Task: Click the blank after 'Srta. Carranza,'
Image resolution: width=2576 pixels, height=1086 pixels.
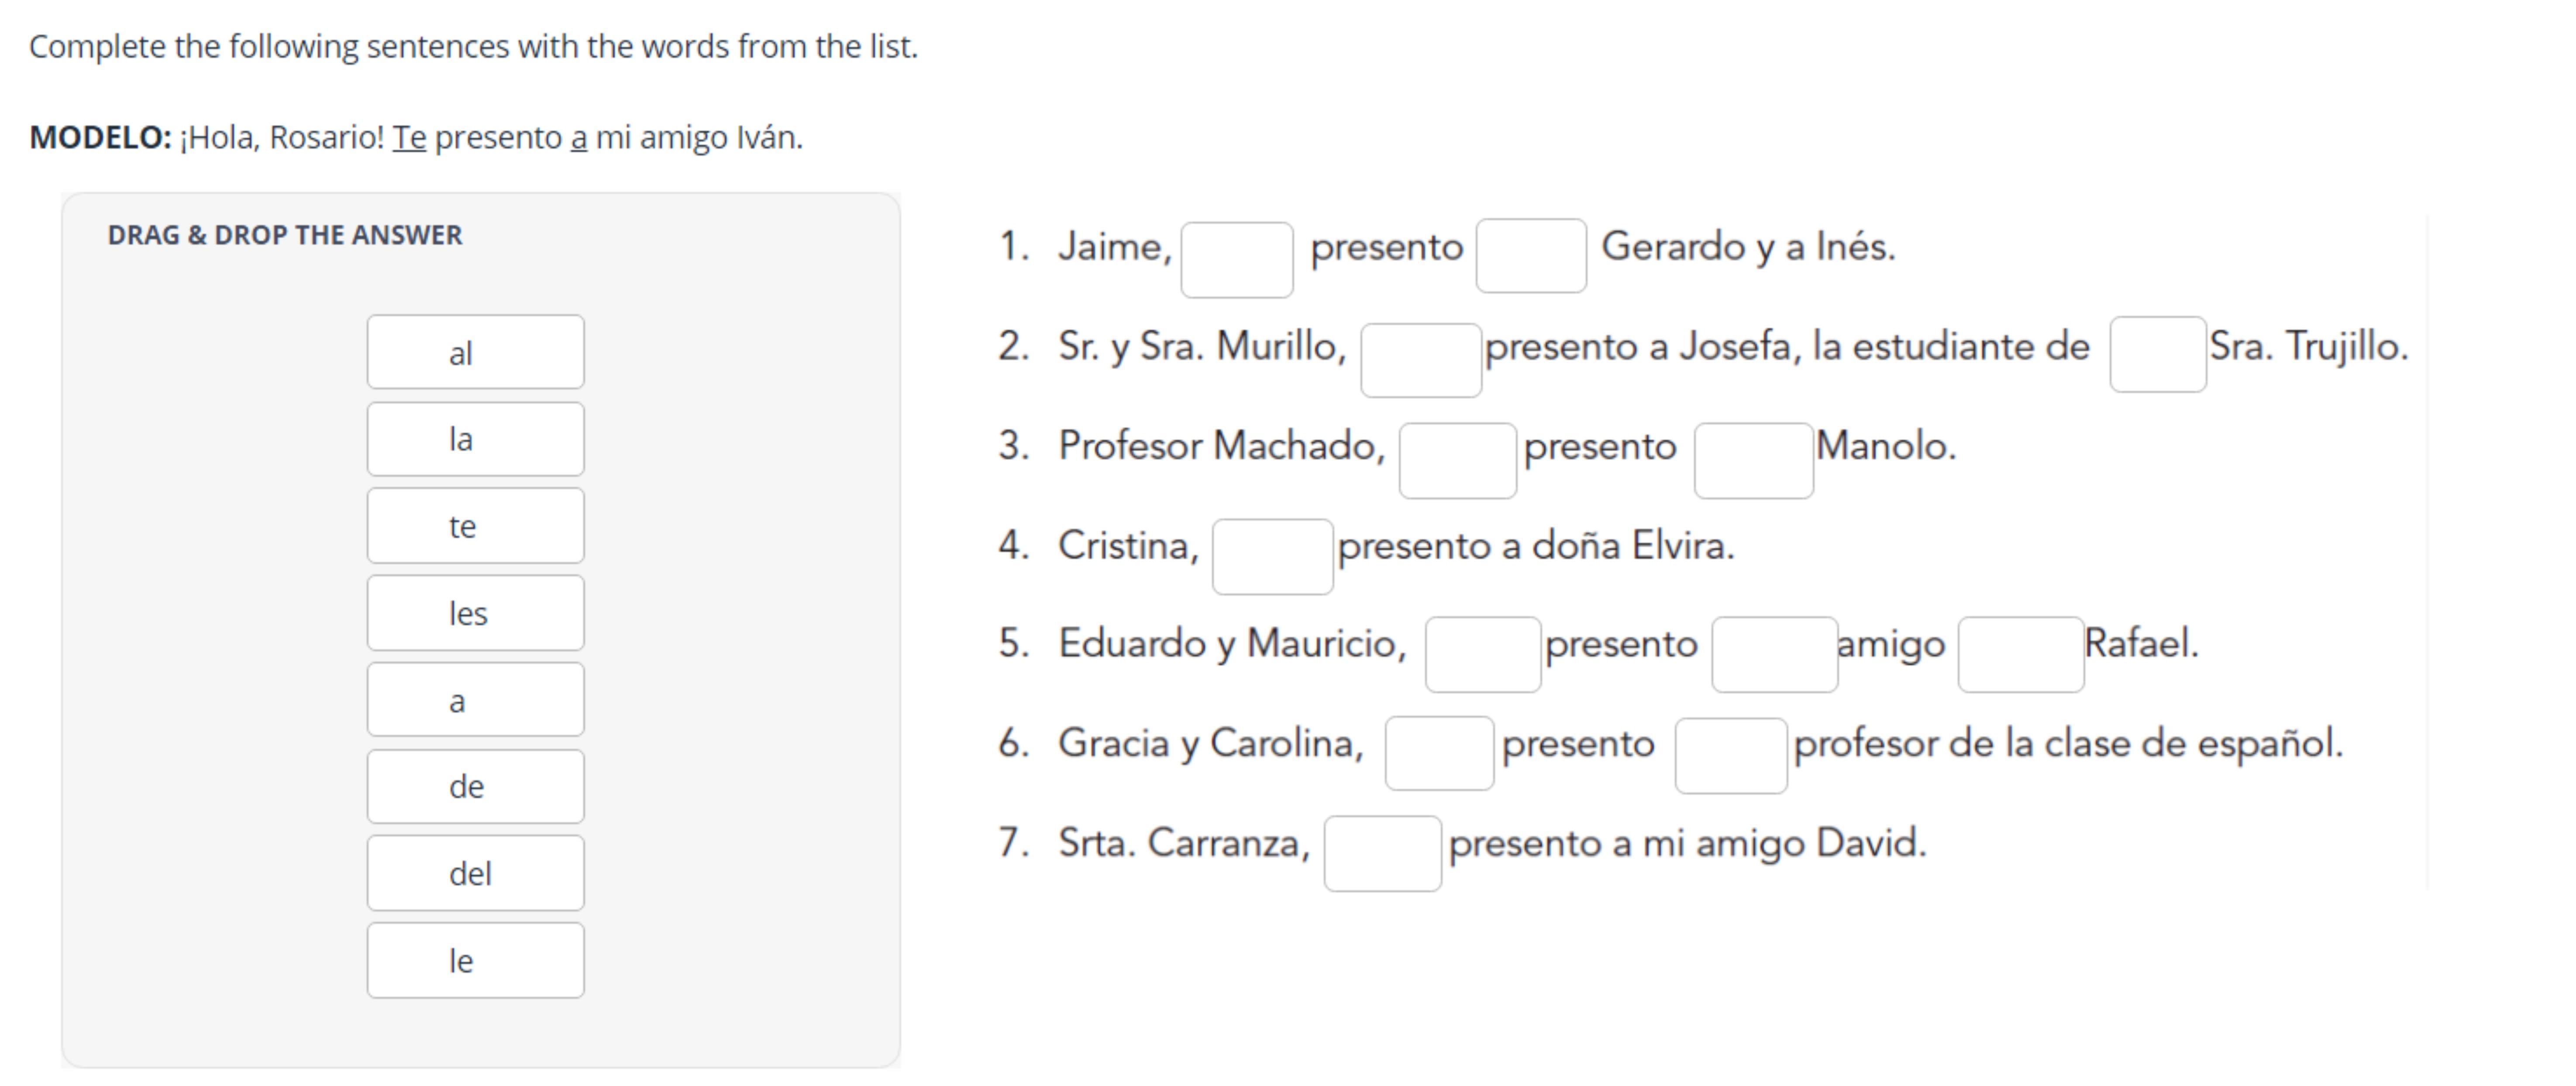Action: point(1382,854)
